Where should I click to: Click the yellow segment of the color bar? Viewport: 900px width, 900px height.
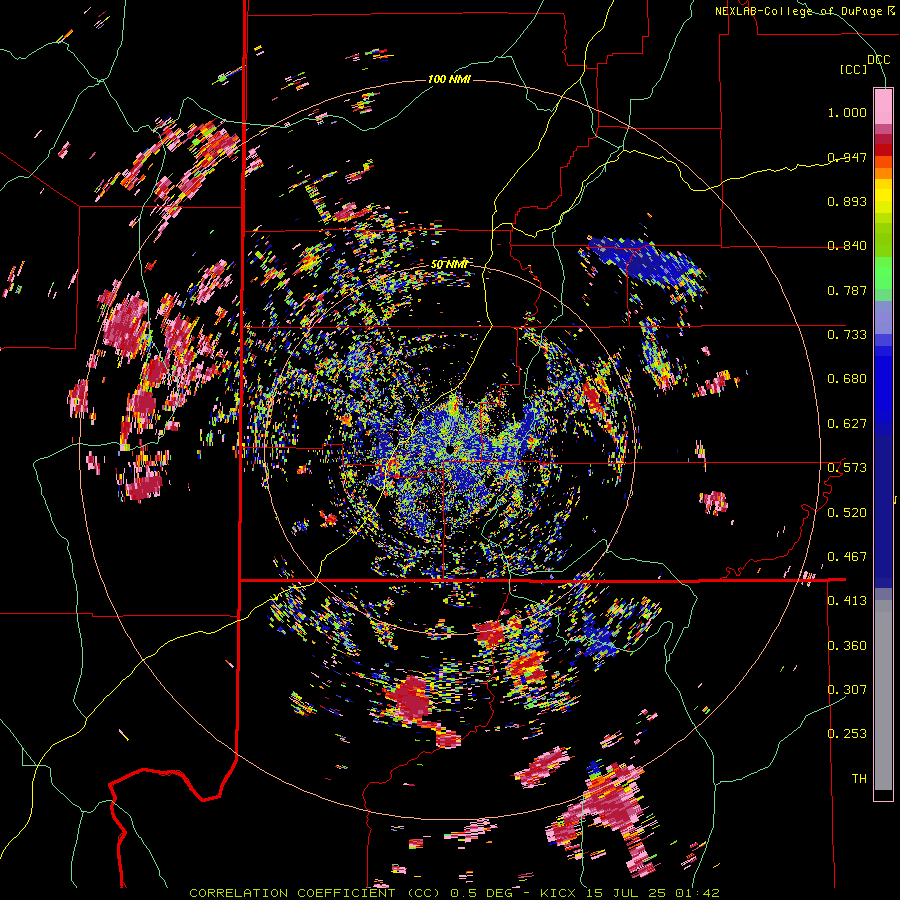point(883,197)
